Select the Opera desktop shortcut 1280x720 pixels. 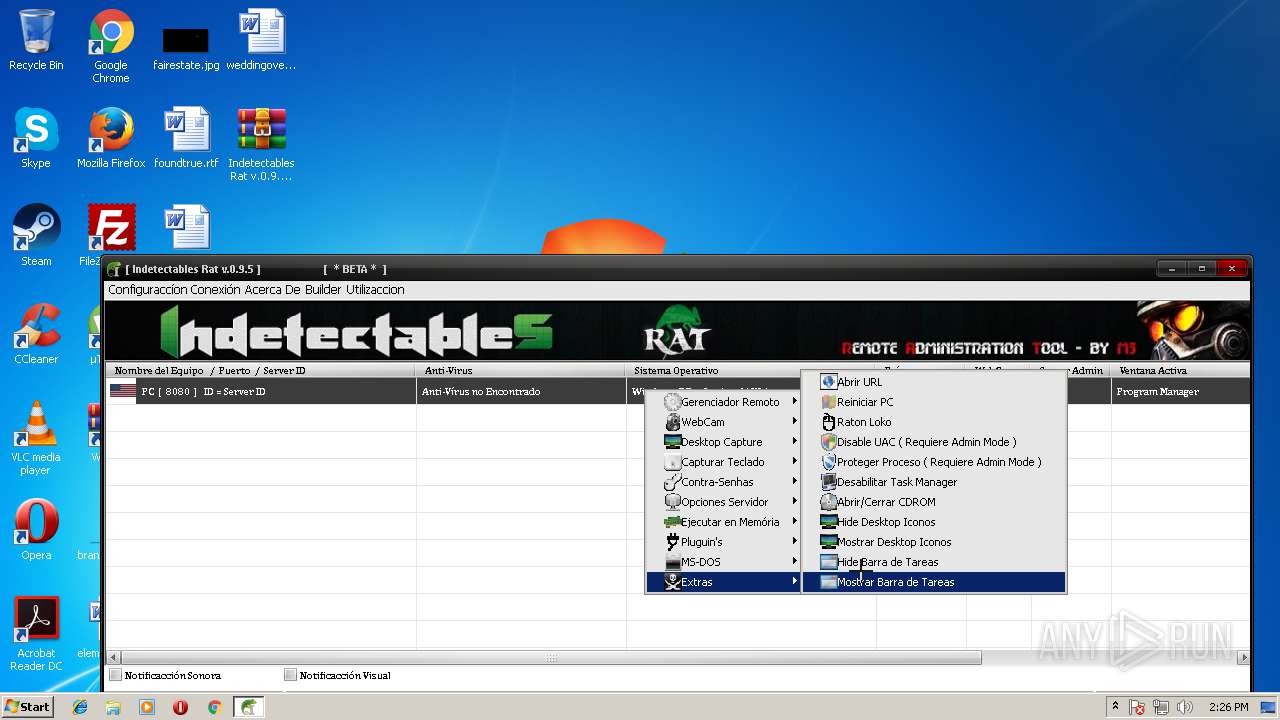tap(36, 530)
